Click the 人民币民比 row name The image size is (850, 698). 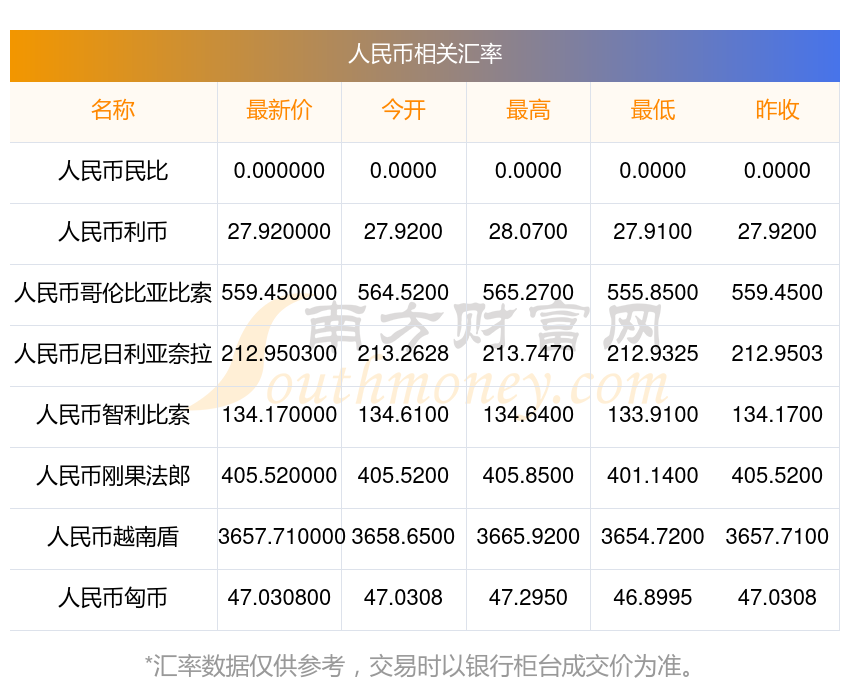pos(113,171)
